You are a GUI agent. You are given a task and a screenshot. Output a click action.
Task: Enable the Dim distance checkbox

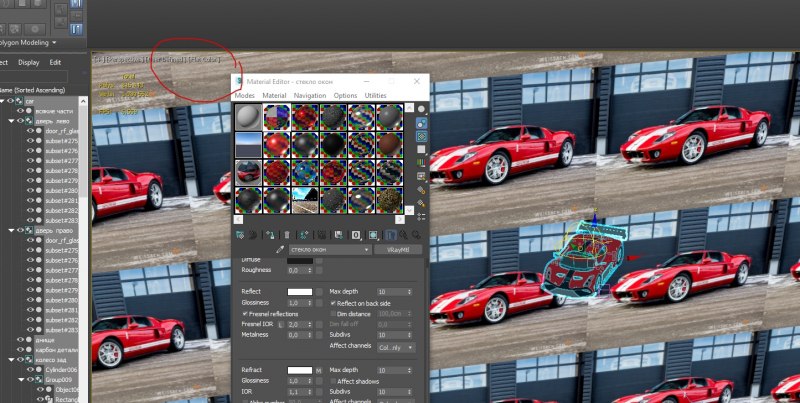[333, 314]
